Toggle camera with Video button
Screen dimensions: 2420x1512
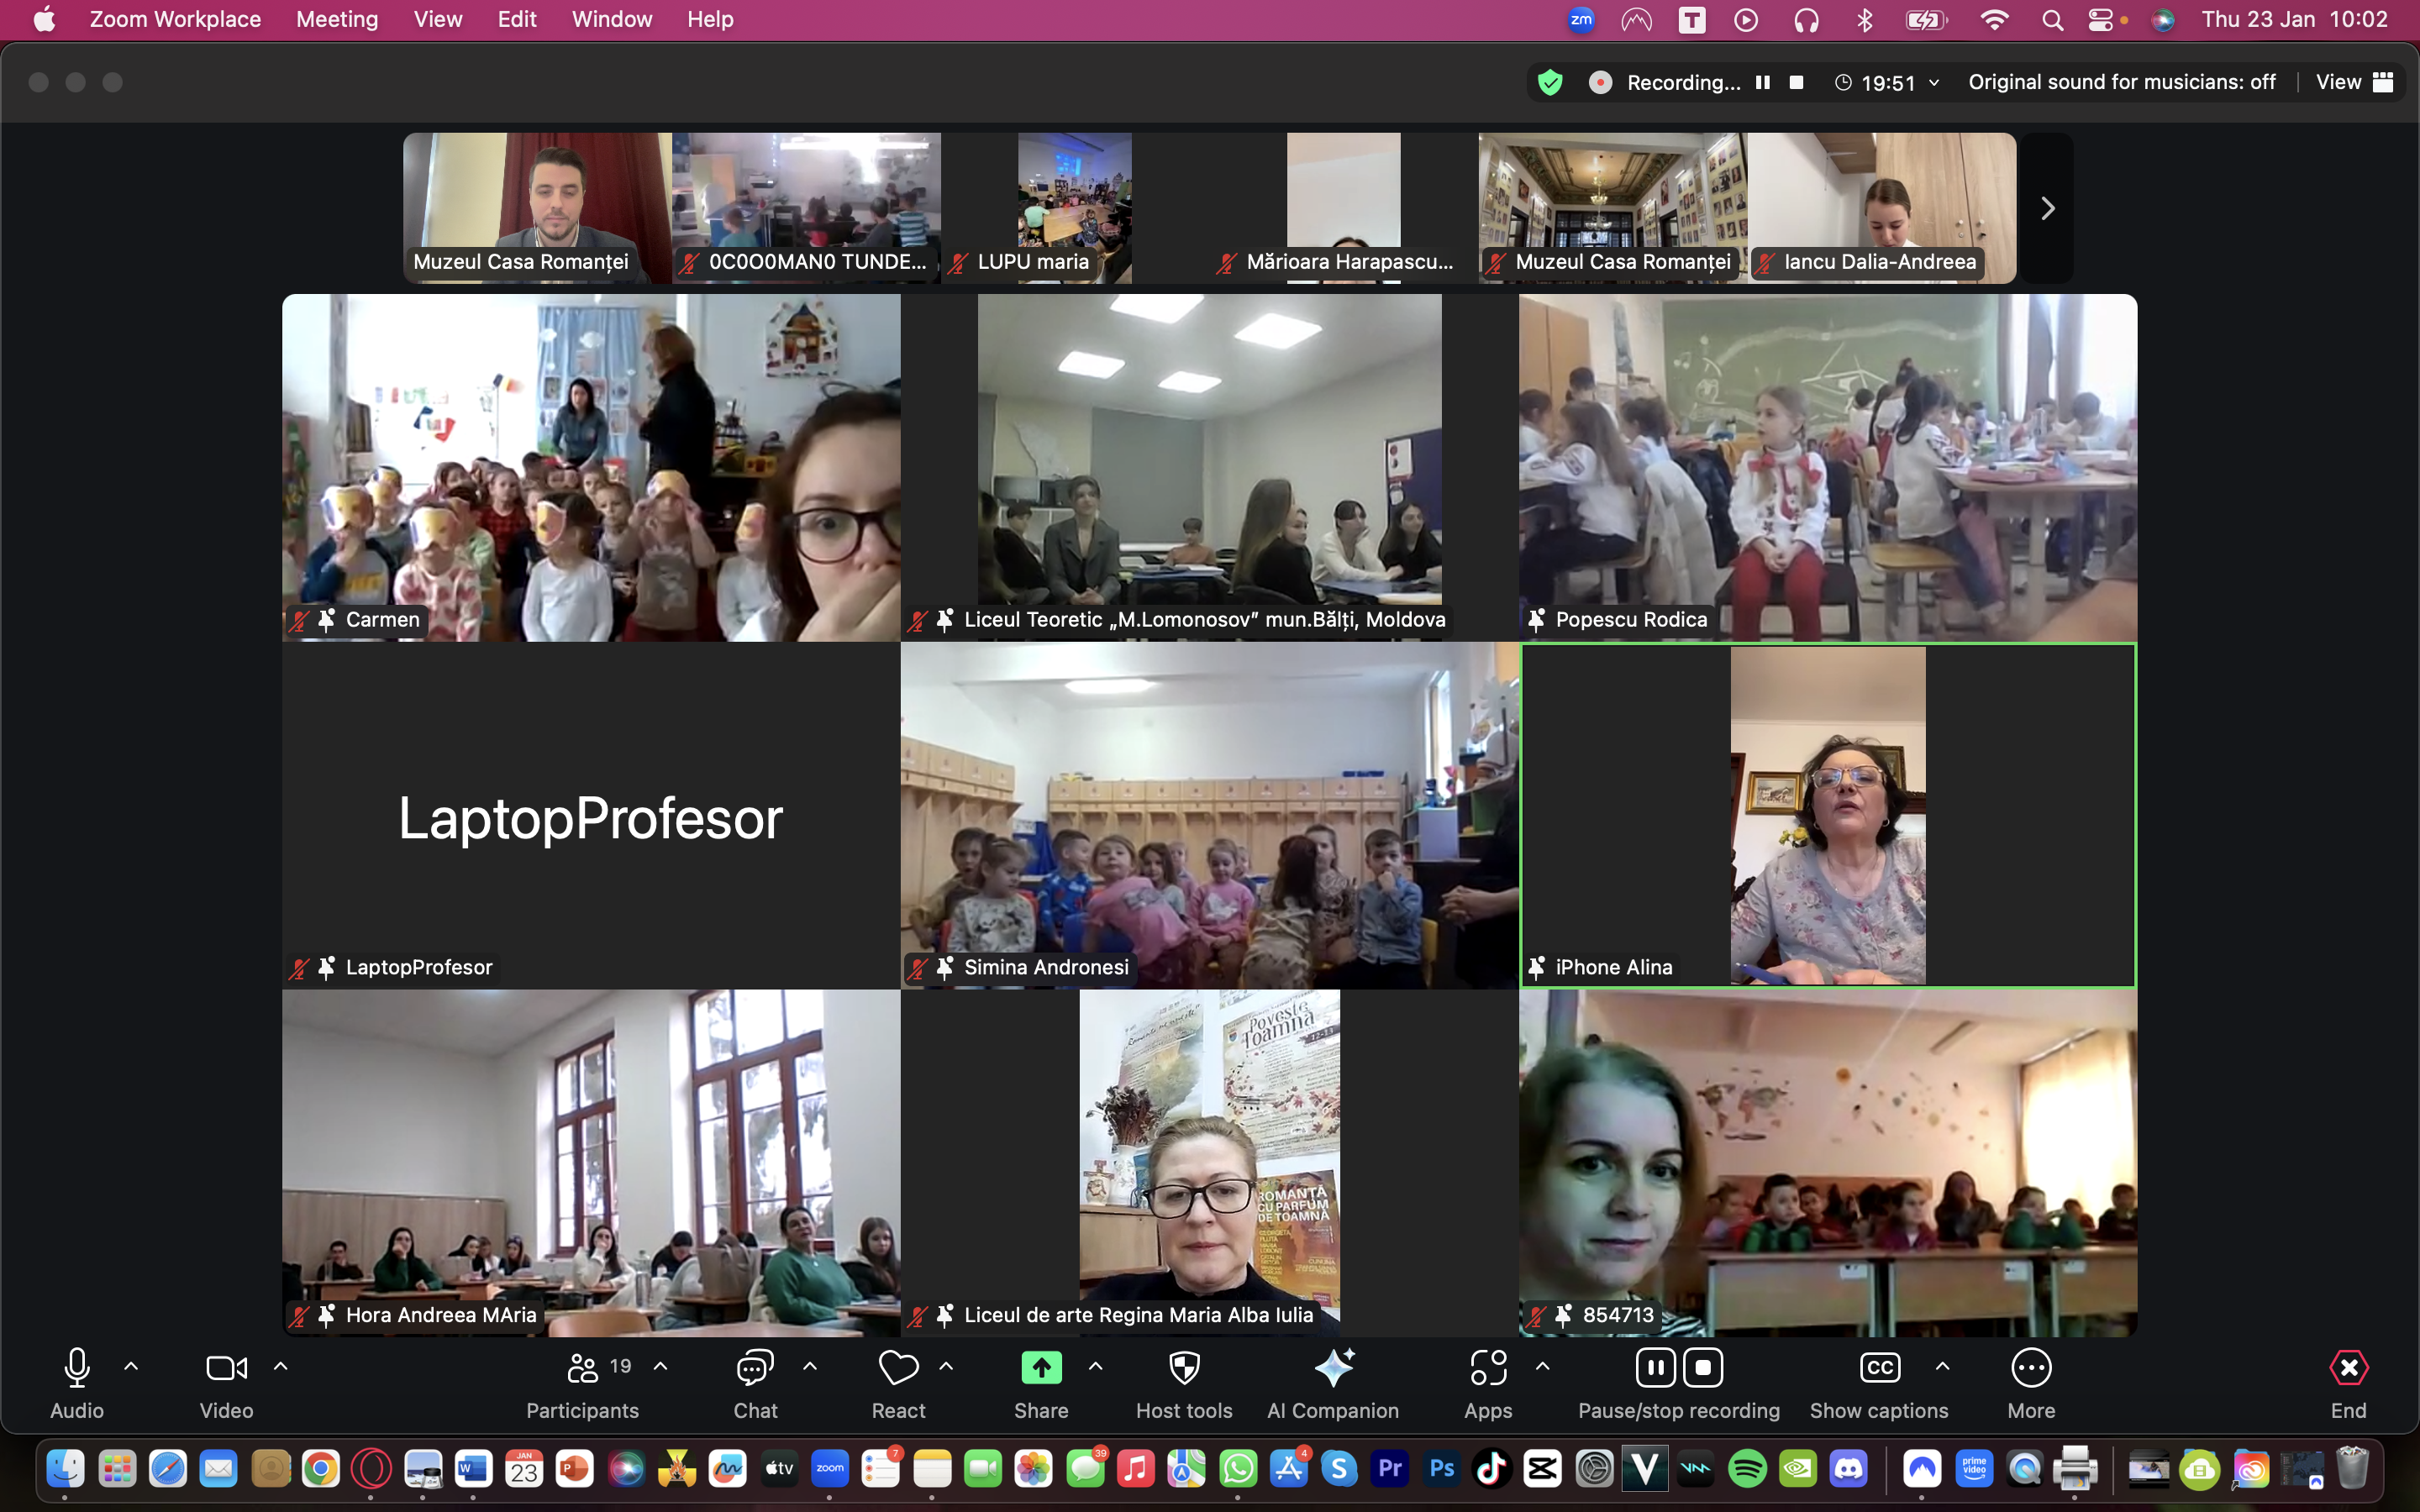[x=226, y=1383]
